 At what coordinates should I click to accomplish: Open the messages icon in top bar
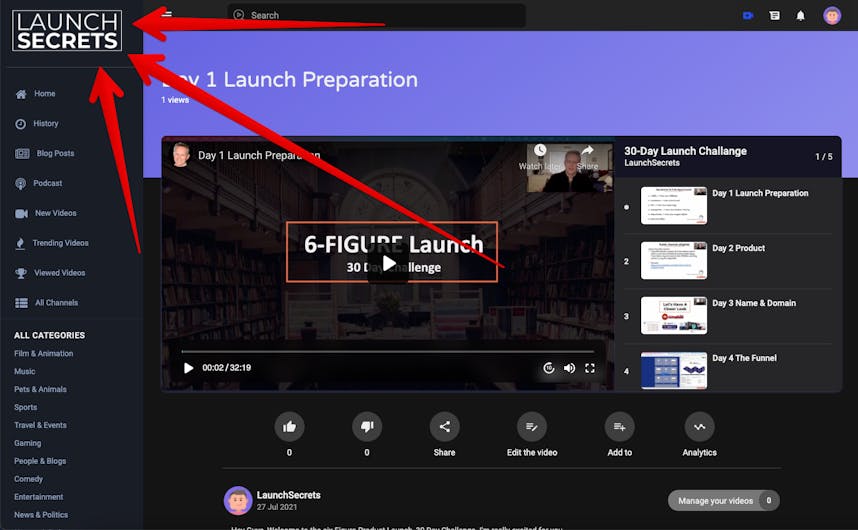click(774, 16)
